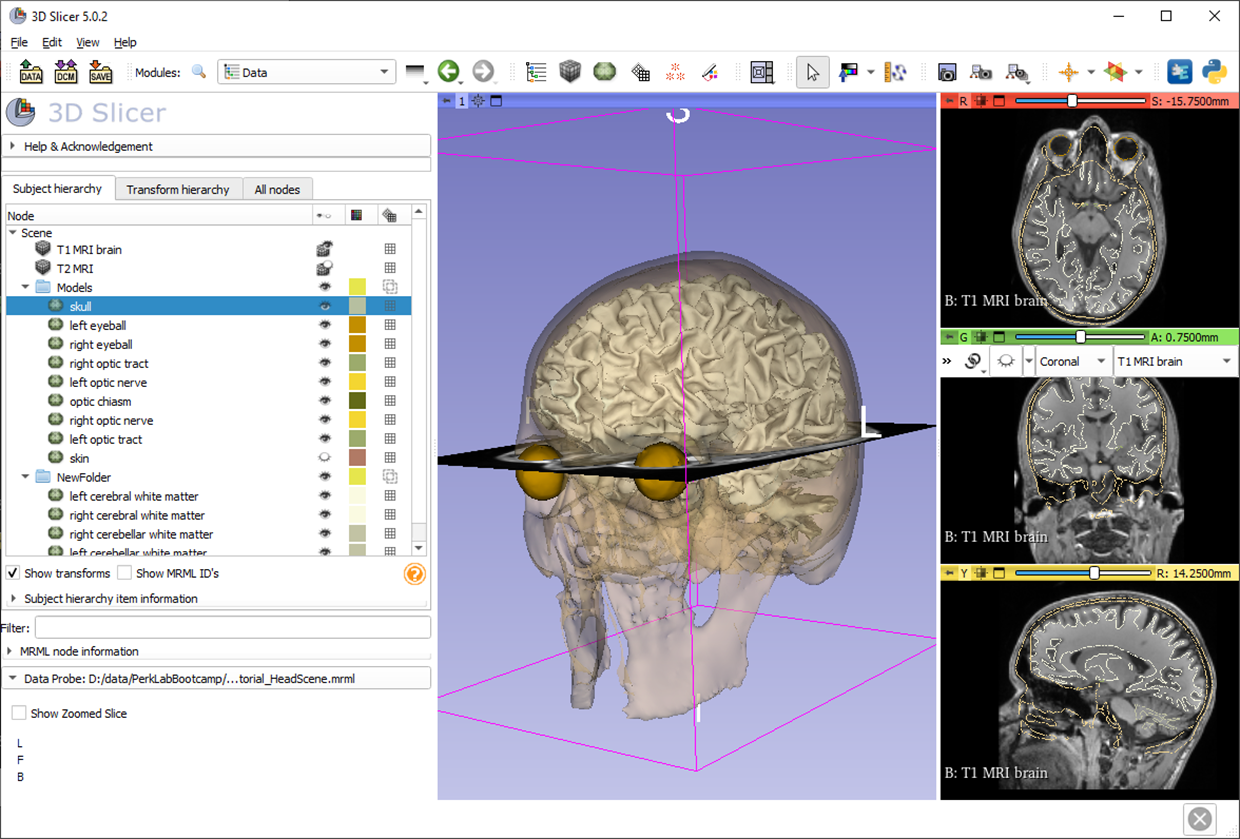This screenshot has width=1240, height=839.
Task: Capture a screenshot of the views
Action: coord(947,72)
